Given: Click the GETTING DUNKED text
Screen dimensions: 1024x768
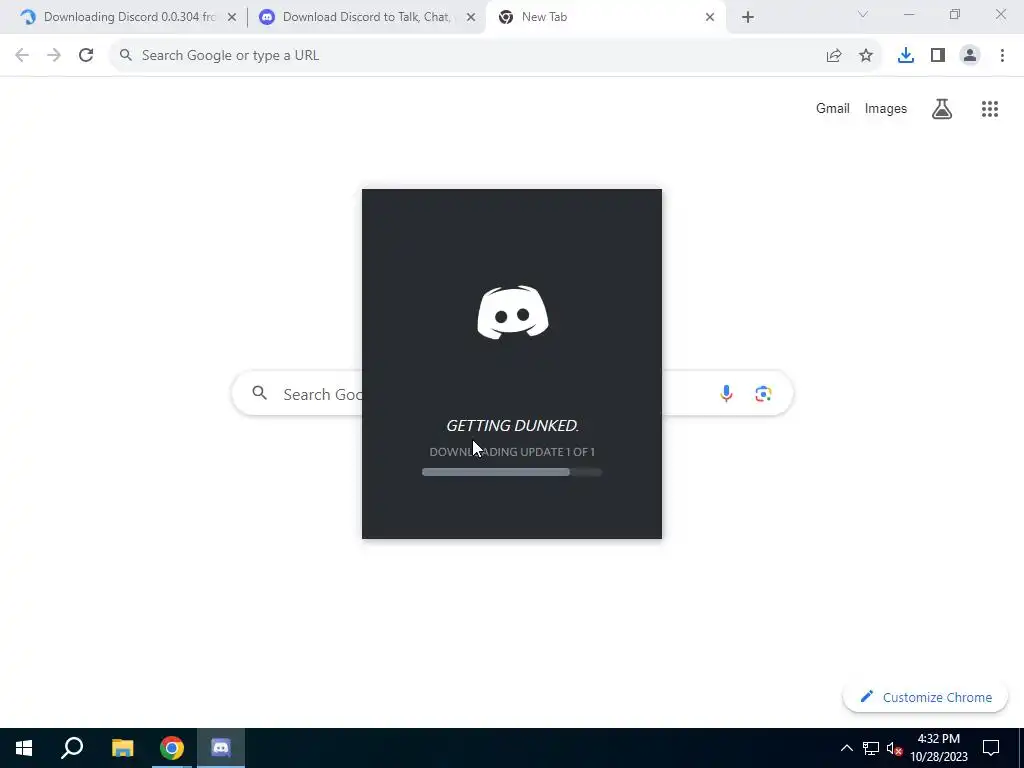Looking at the screenshot, I should tap(513, 425).
